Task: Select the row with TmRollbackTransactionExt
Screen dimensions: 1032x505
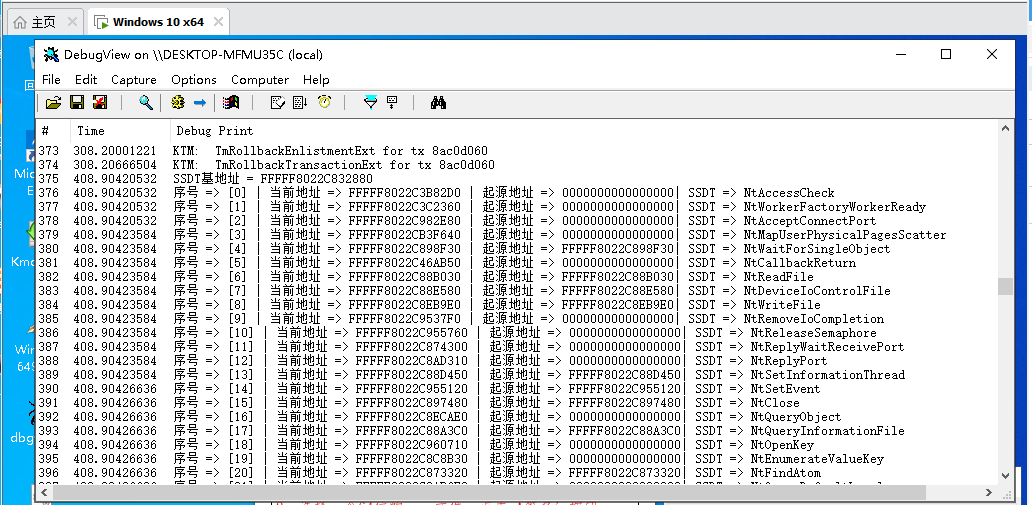Action: [517, 165]
